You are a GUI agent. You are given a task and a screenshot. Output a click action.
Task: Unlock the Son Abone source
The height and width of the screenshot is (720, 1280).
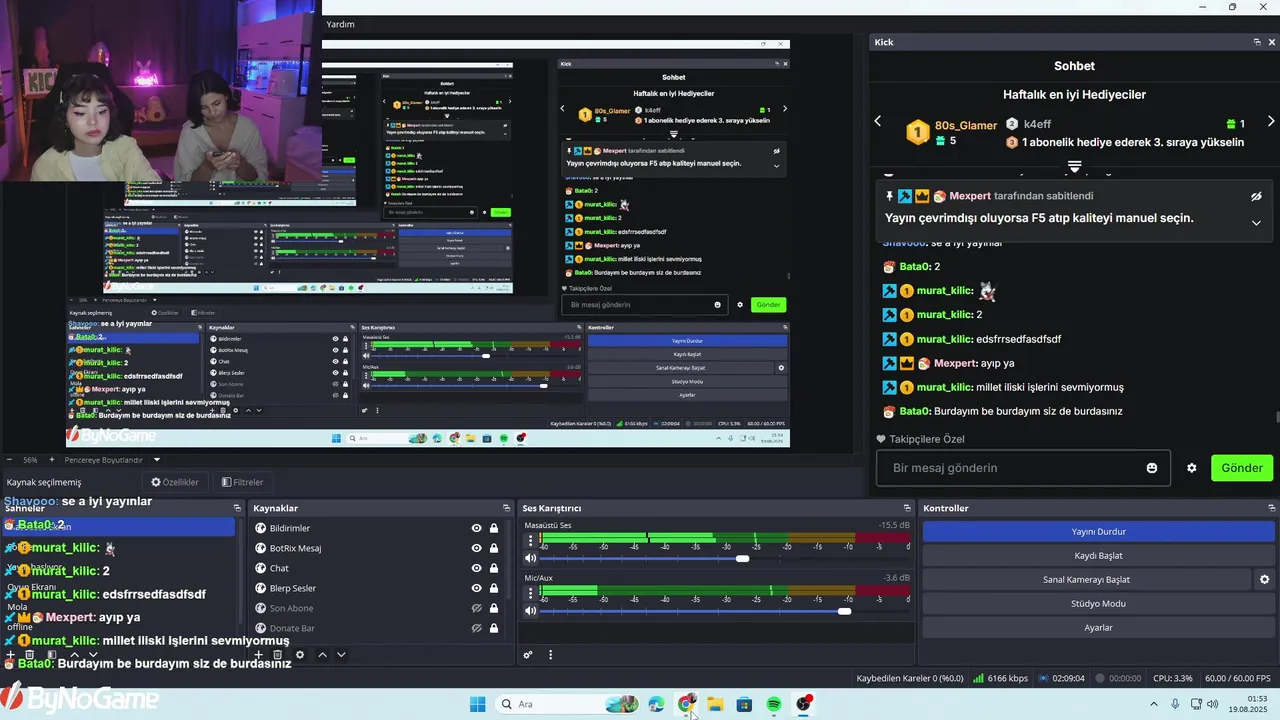pyautogui.click(x=494, y=608)
